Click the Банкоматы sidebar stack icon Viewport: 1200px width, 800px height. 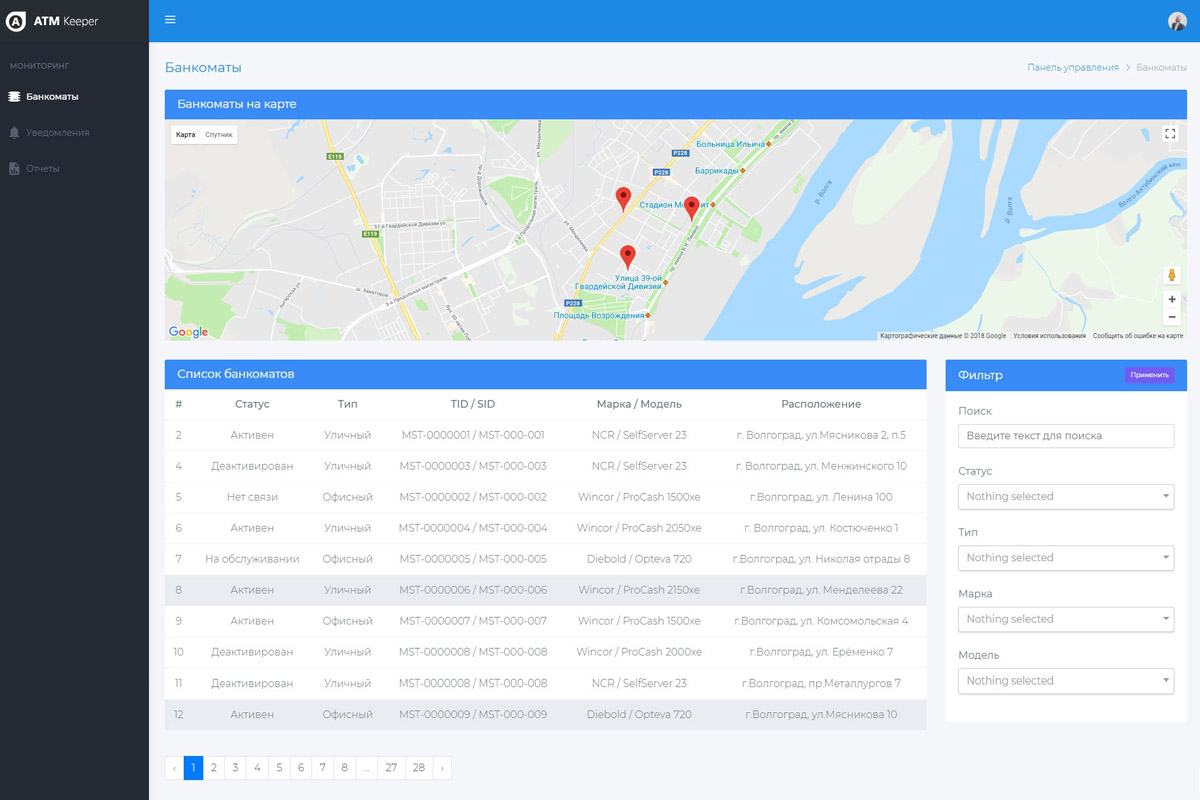pos(14,97)
